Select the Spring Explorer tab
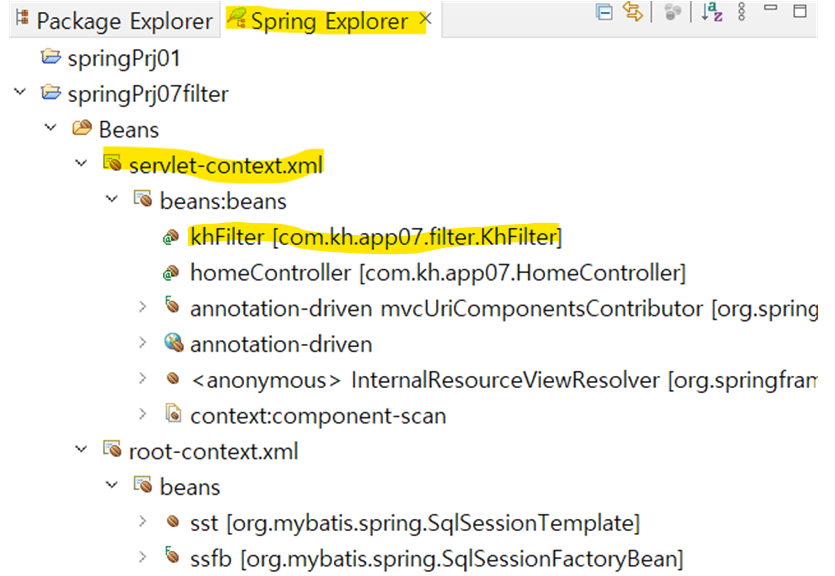This screenshot has width=835, height=576. coord(329,21)
